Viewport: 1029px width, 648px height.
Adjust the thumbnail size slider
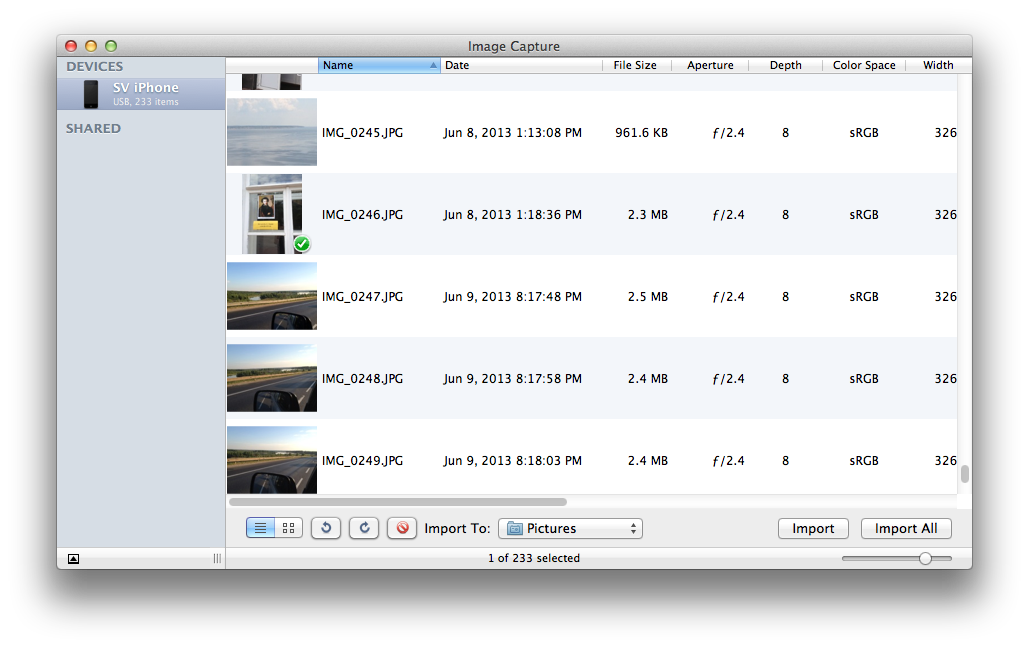[x=925, y=559]
